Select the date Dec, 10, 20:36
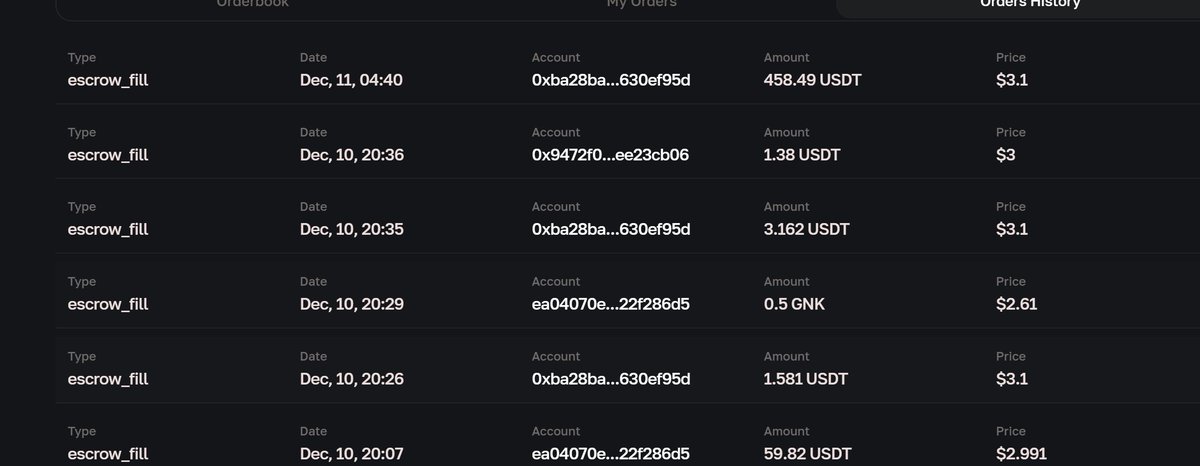Screen dimensions: 1200x466 (x=352, y=155)
